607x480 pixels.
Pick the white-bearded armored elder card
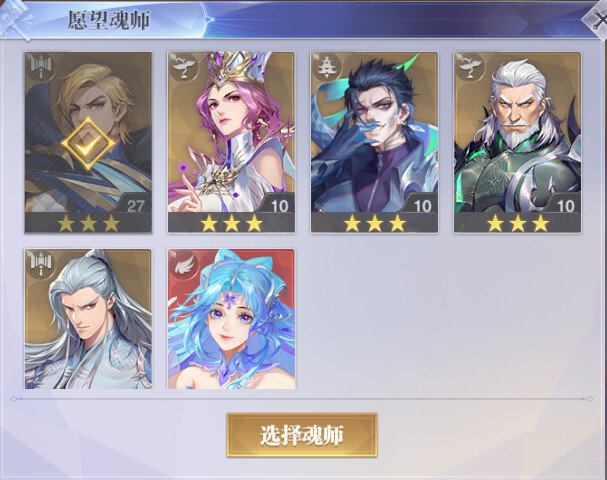pos(518,142)
